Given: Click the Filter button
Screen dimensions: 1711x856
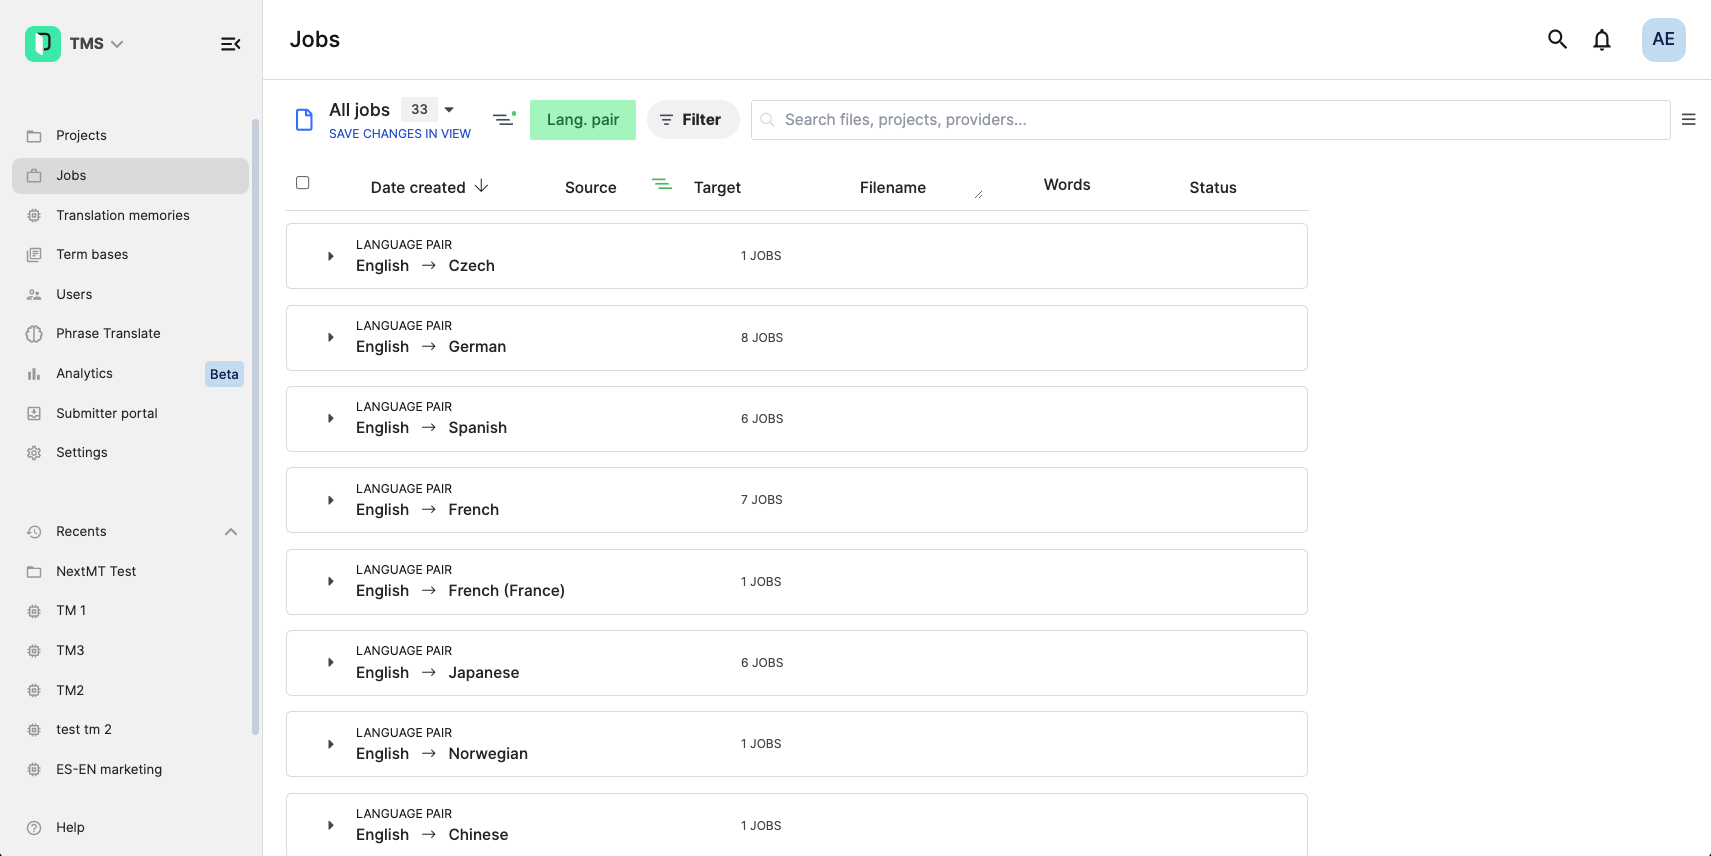Looking at the screenshot, I should [x=692, y=120].
